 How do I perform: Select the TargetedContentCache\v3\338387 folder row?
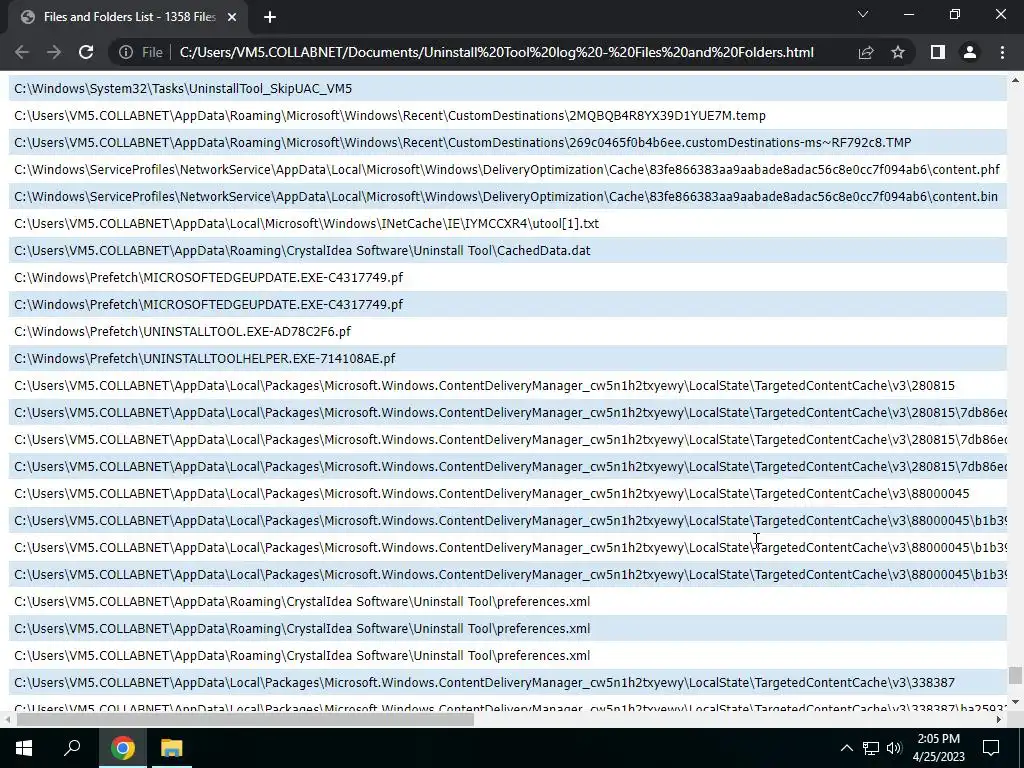tap(507, 682)
